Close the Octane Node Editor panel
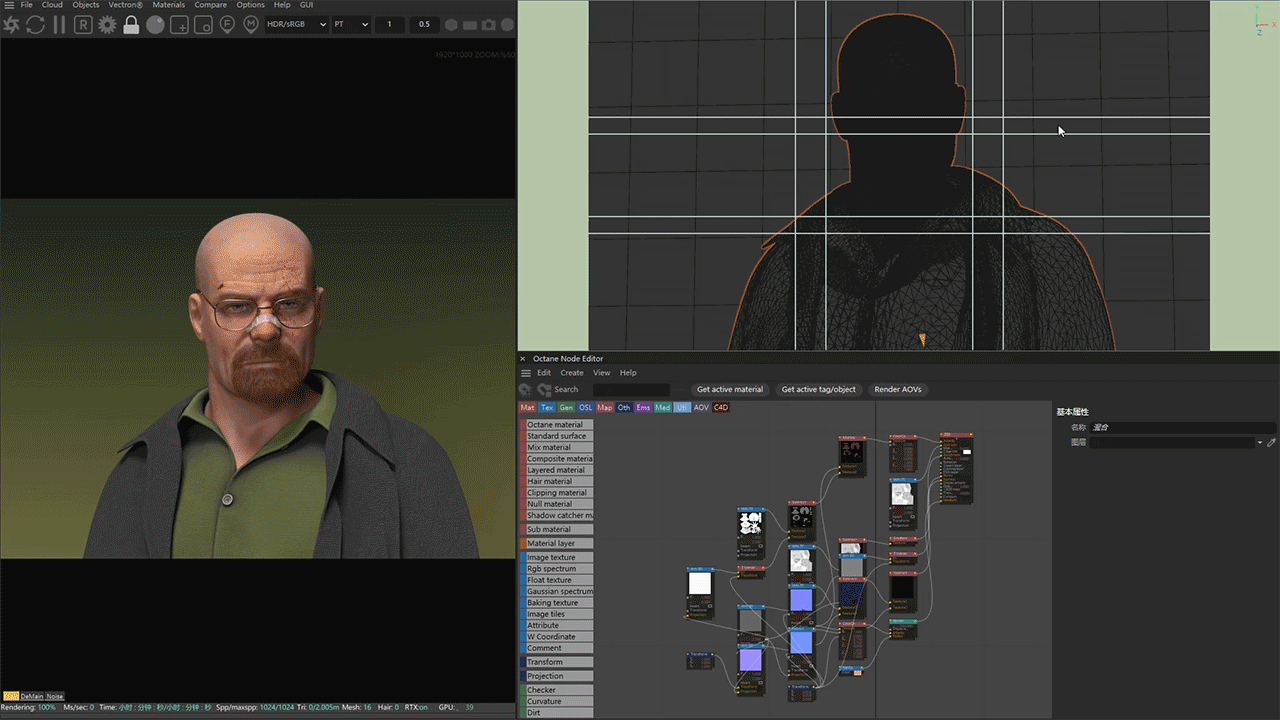 [x=522, y=358]
